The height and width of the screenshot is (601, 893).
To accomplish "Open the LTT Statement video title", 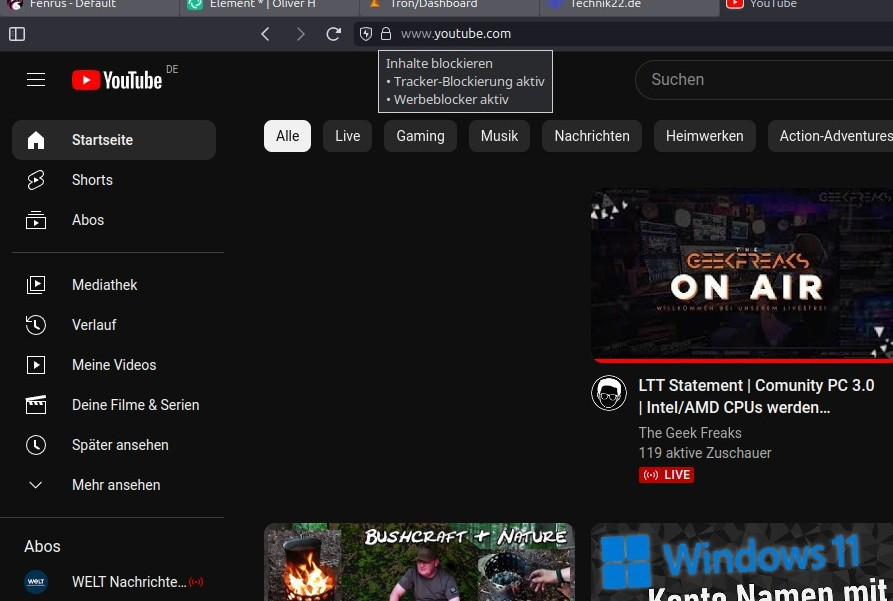I will point(756,396).
